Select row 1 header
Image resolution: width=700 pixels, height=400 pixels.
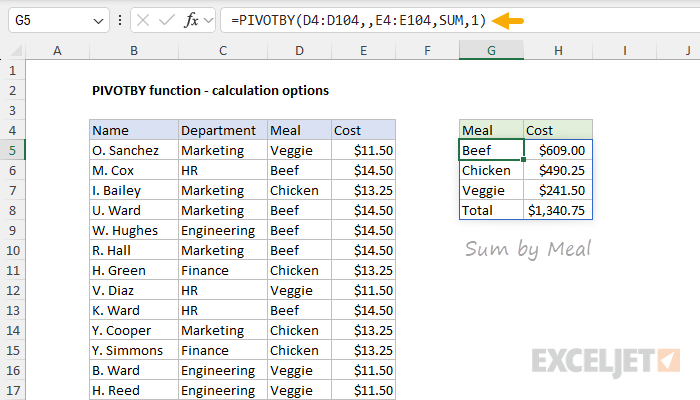point(12,71)
